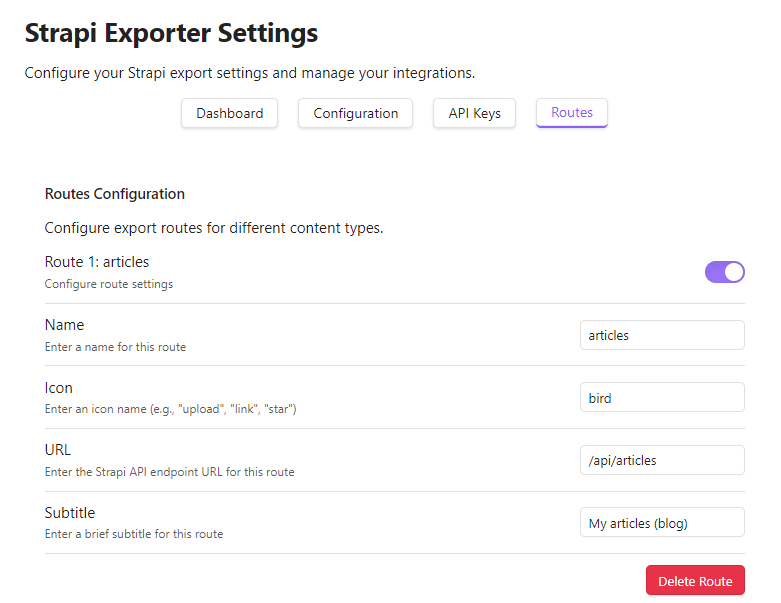The height and width of the screenshot is (603, 781).
Task: Click the Route 1: articles label
Action: 97,262
